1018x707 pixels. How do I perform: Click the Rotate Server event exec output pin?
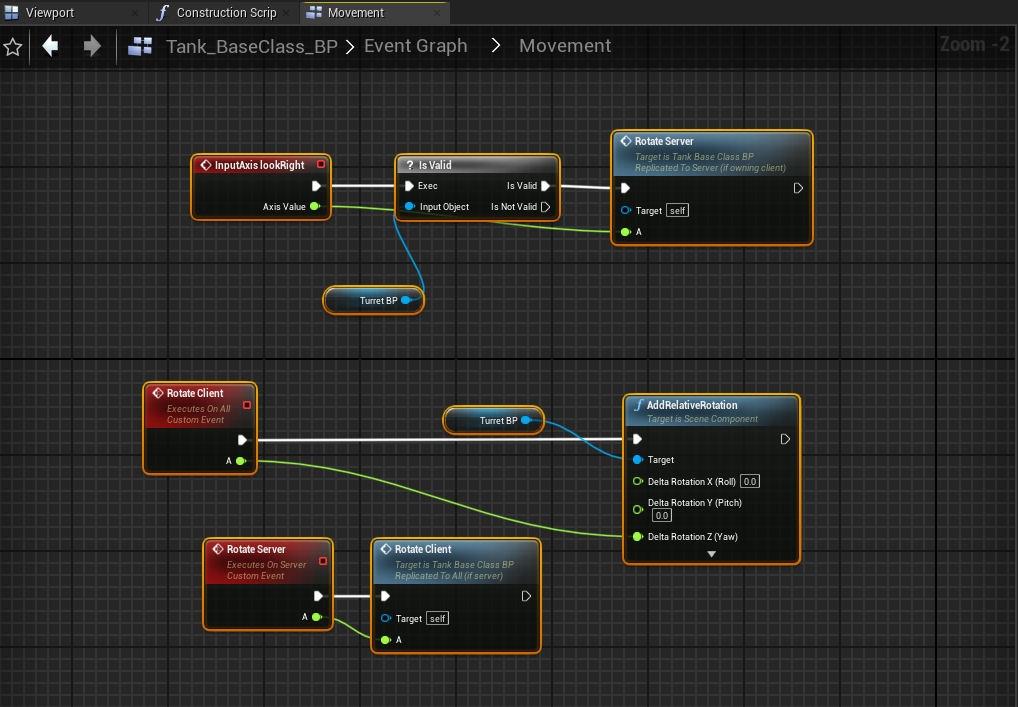coord(318,596)
